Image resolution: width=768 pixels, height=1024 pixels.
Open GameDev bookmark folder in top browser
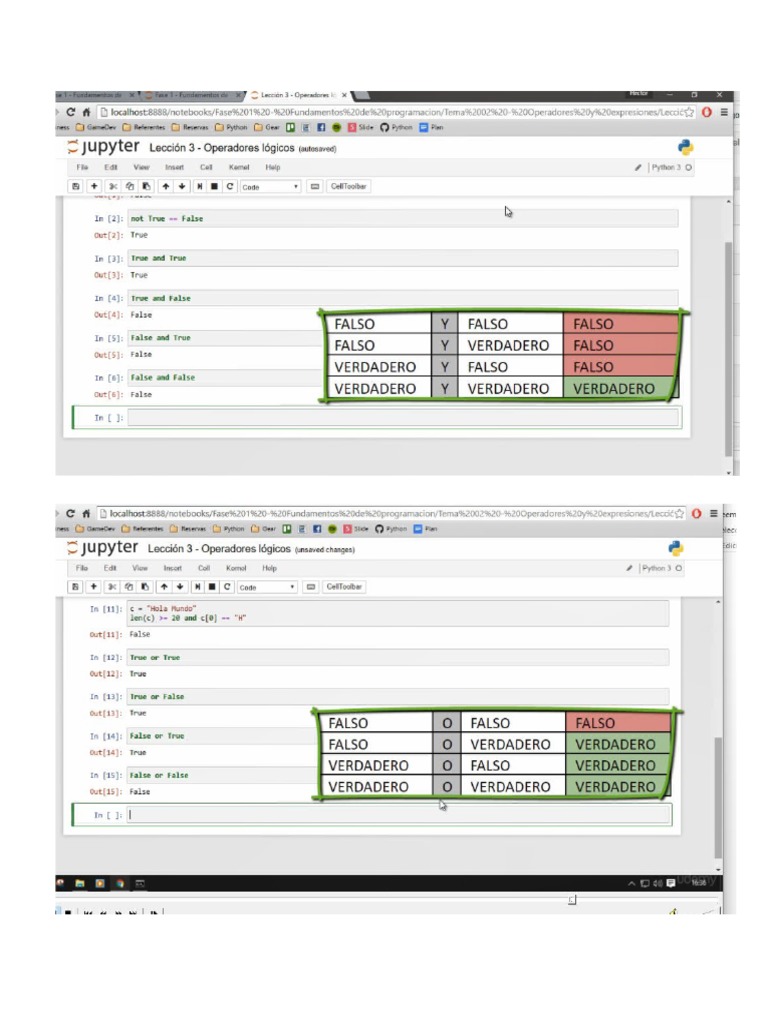click(97, 127)
